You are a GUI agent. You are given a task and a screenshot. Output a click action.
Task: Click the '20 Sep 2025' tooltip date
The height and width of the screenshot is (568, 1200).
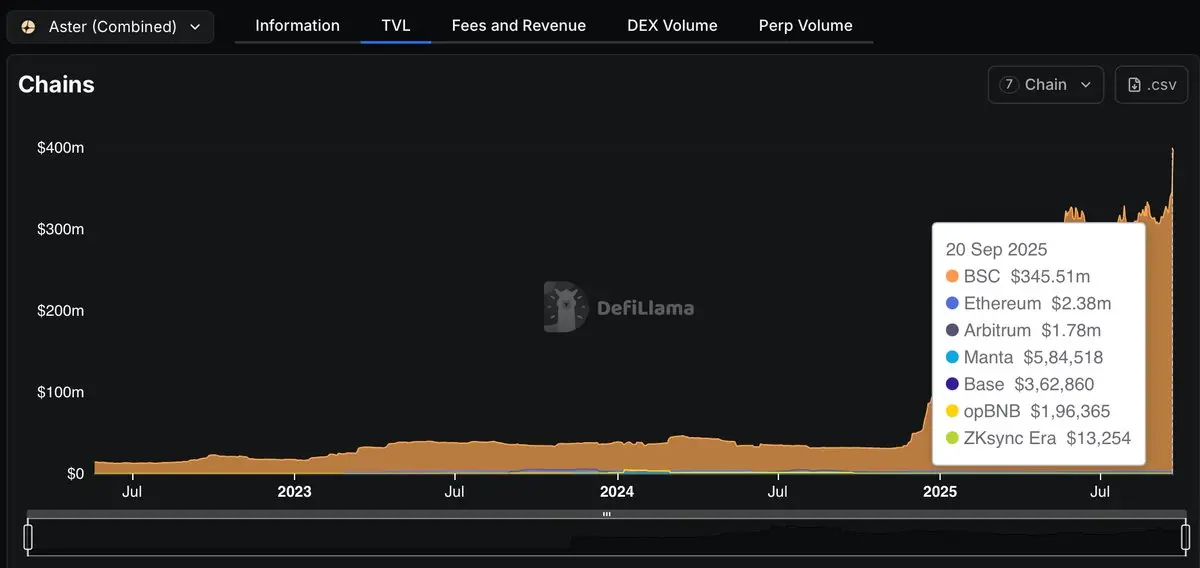(x=996, y=249)
